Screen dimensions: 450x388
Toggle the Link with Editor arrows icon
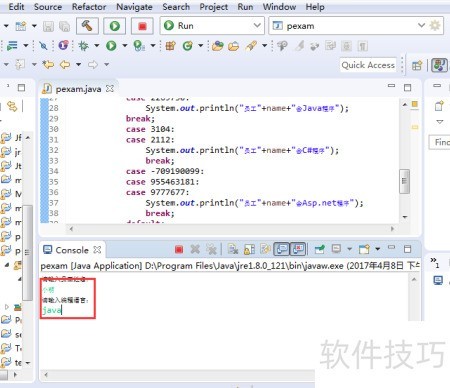[x=12, y=106]
